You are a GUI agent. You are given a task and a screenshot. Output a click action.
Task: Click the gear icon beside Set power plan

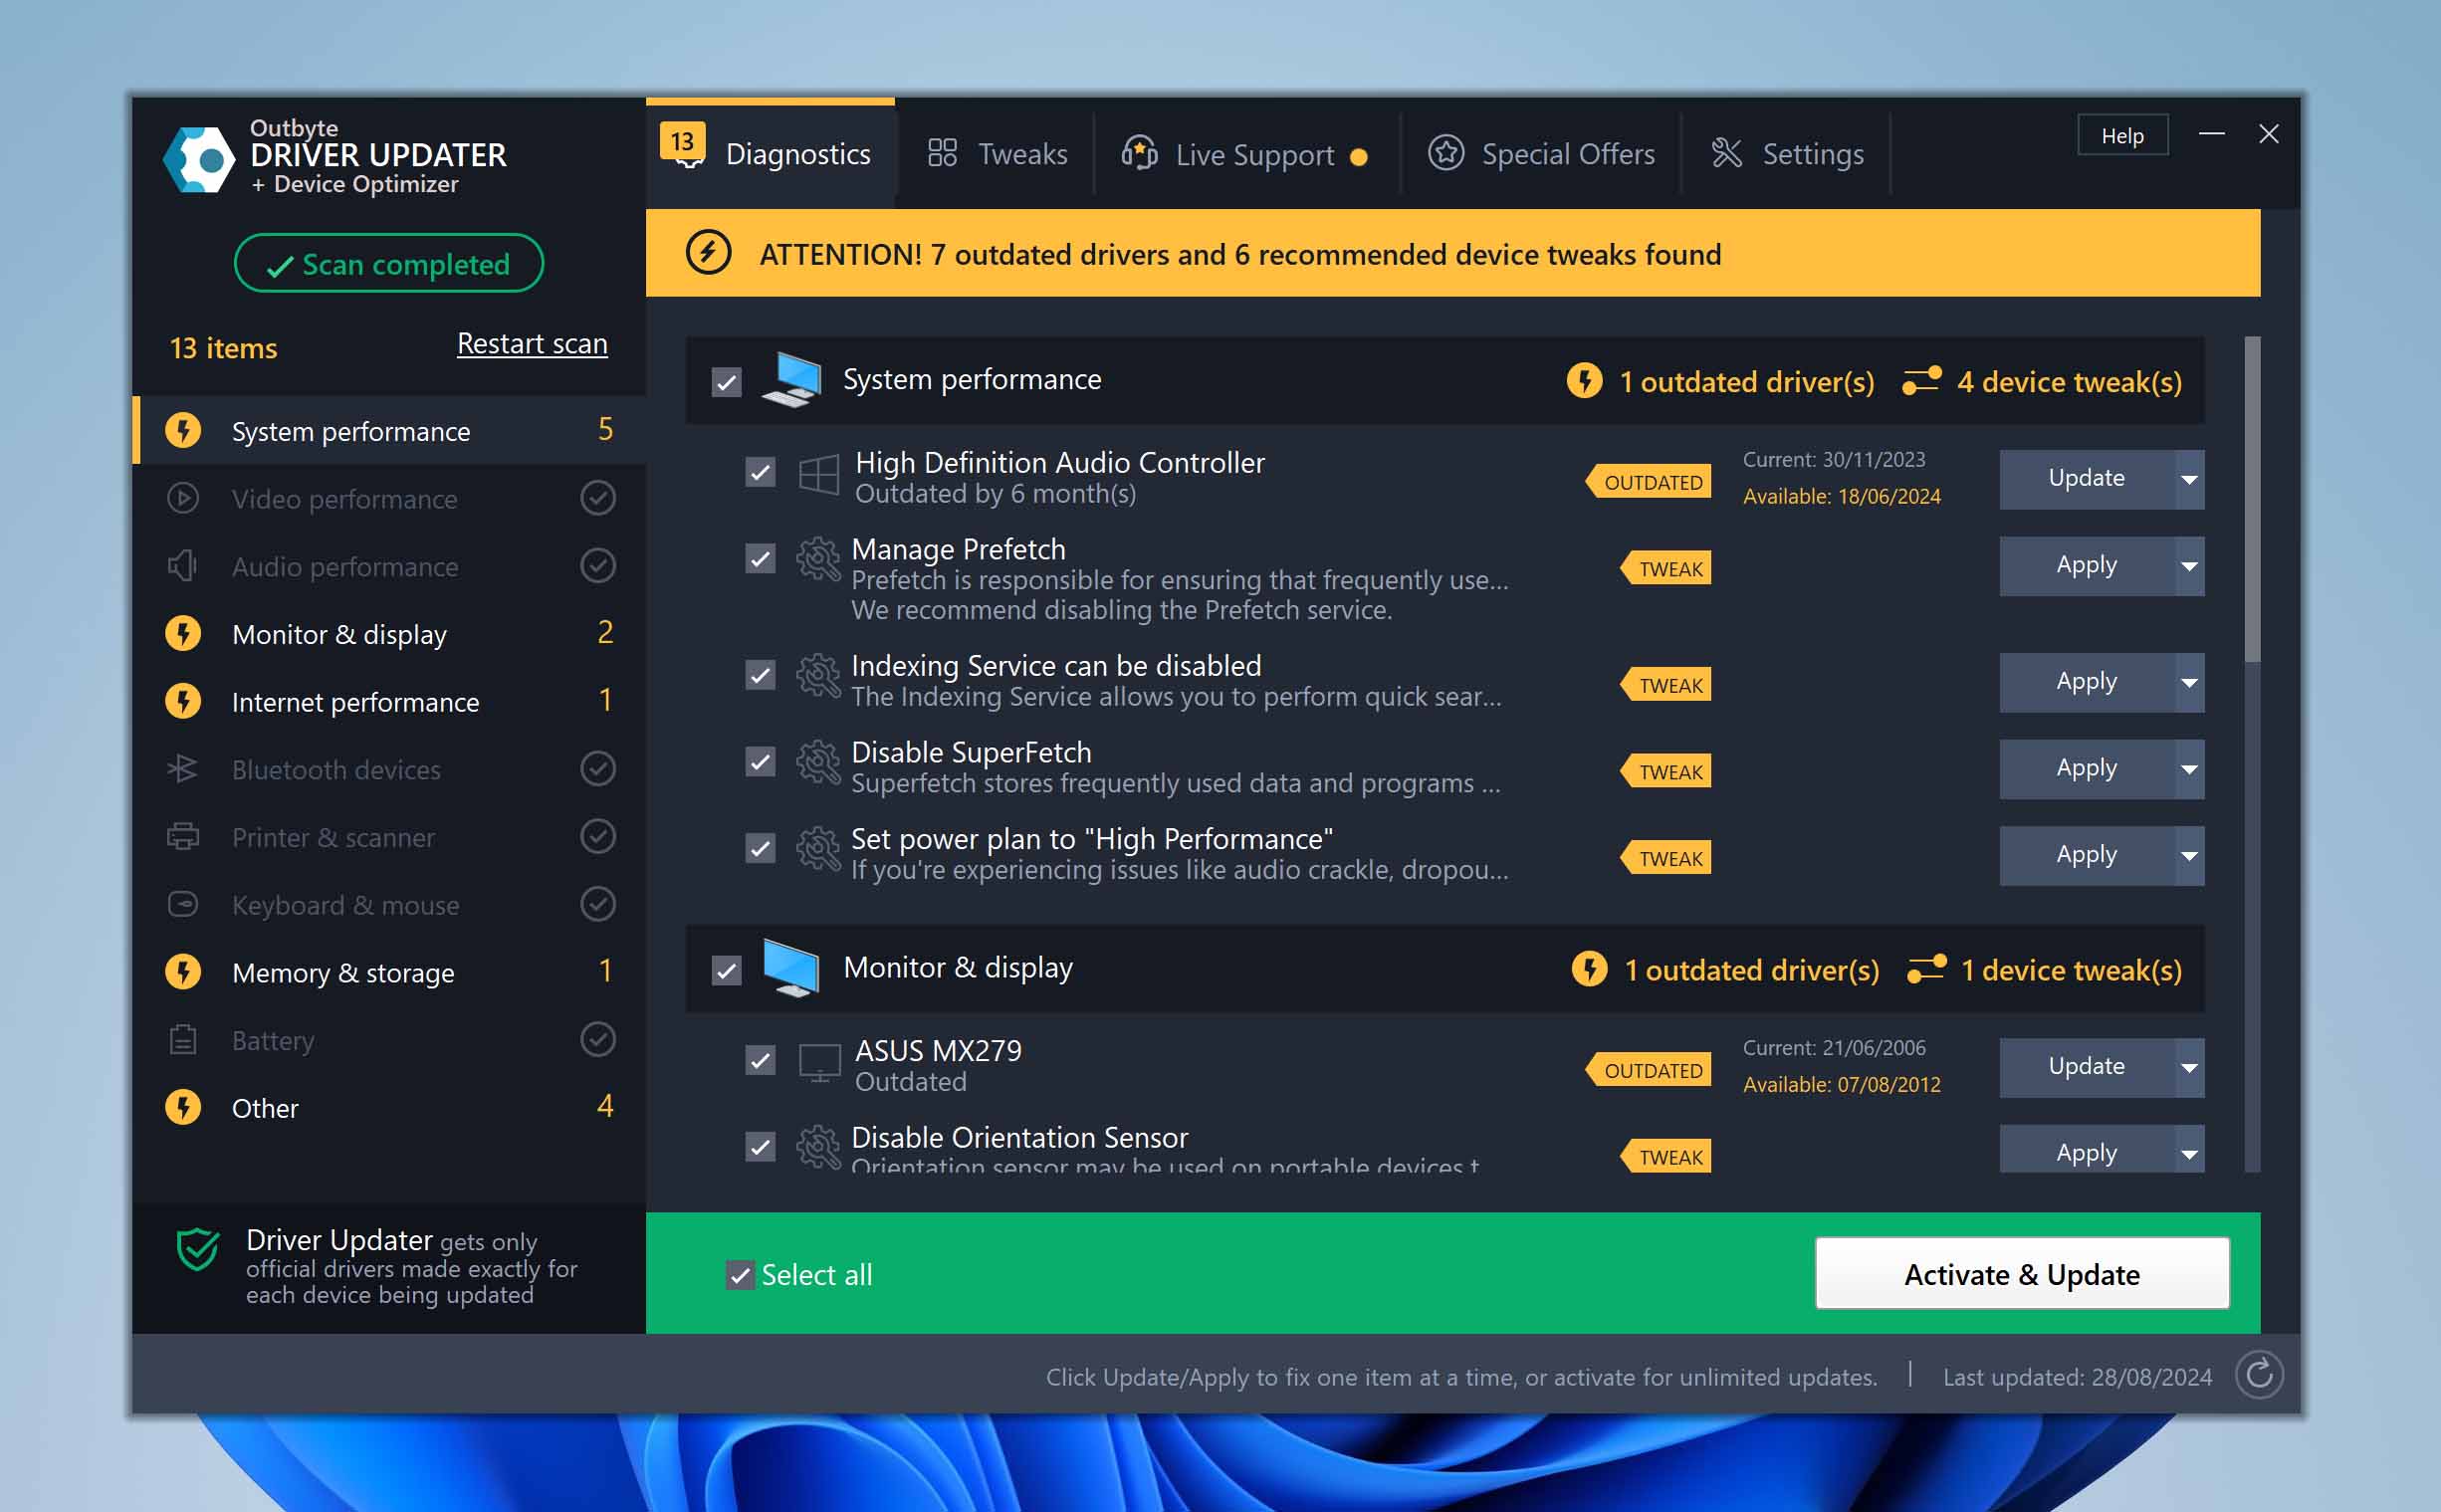[x=819, y=849]
